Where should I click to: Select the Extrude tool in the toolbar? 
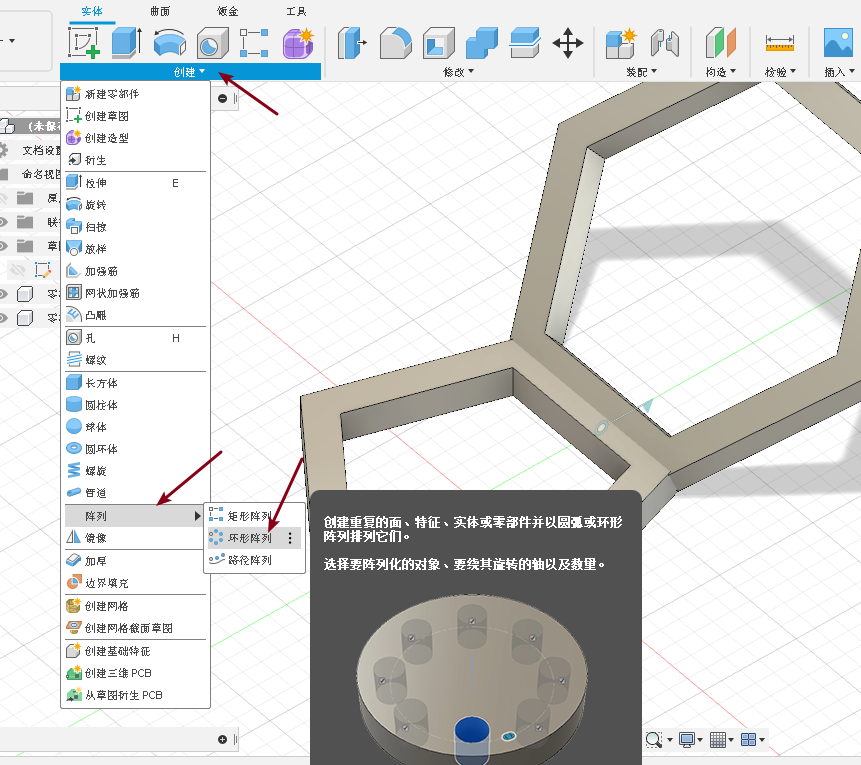(127, 42)
